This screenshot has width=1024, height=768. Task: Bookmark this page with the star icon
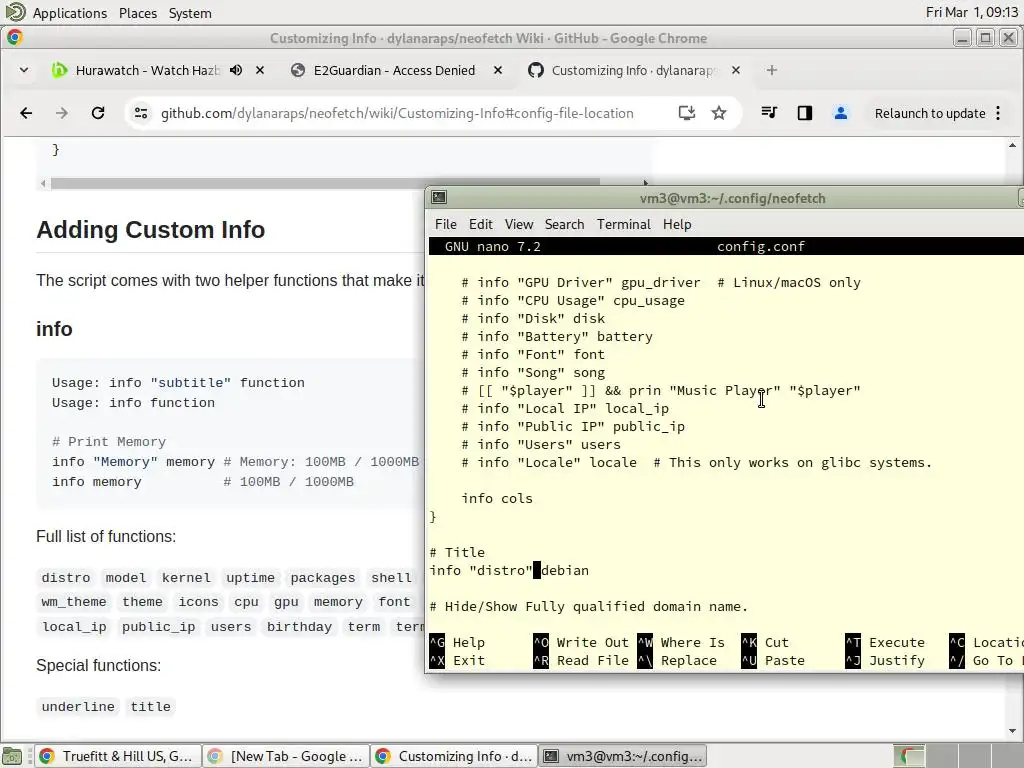point(719,113)
